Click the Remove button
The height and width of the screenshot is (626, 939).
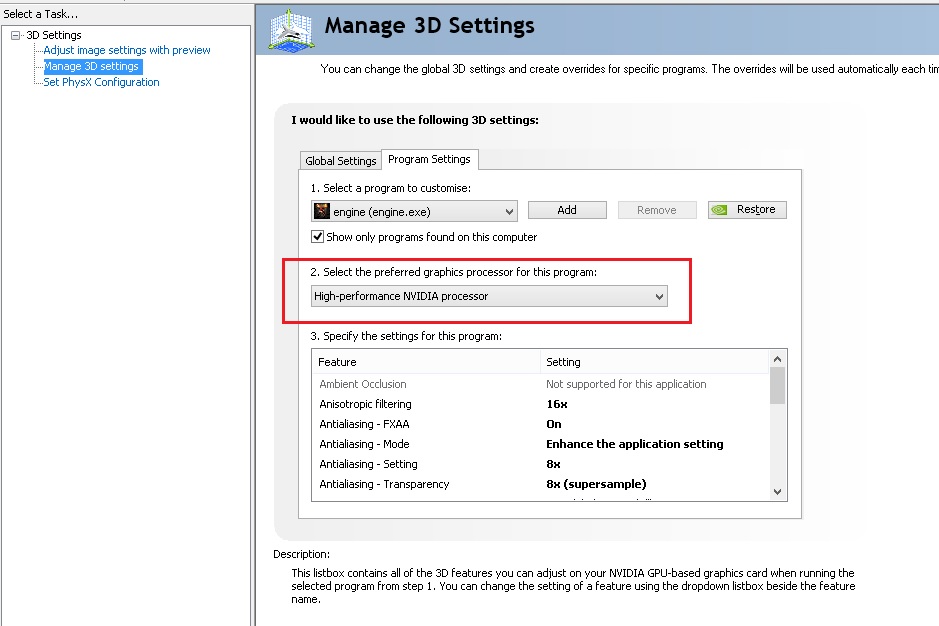click(x=657, y=210)
